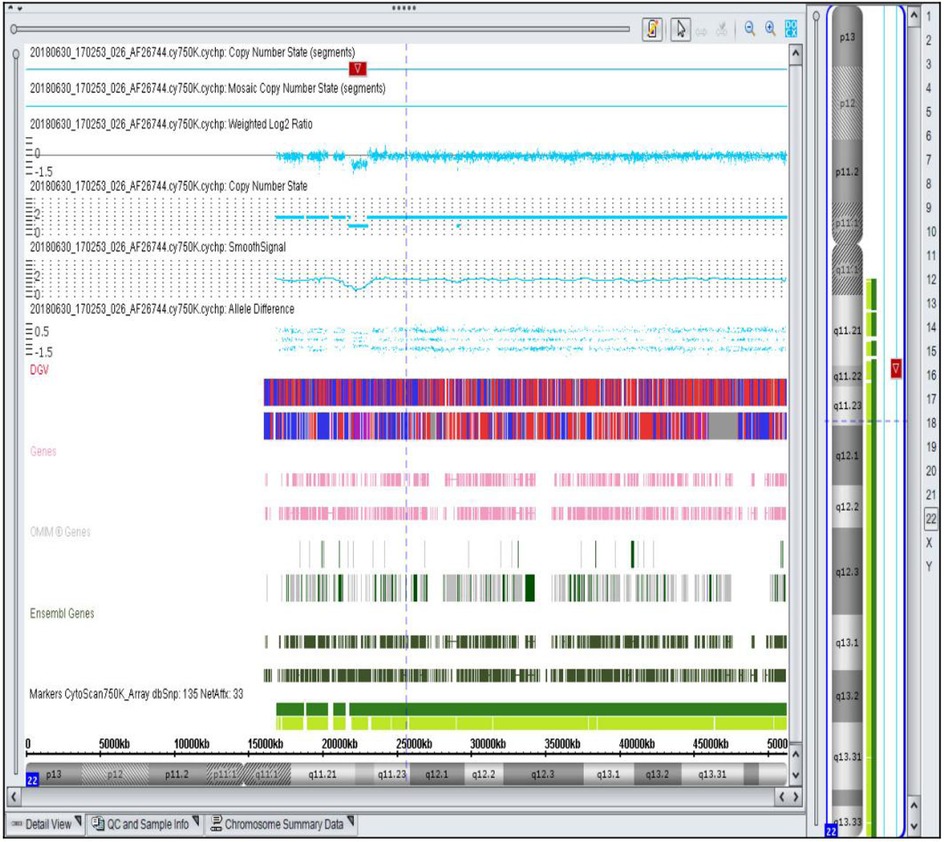Click the vertical slider knob left of the tracks

point(16,54)
